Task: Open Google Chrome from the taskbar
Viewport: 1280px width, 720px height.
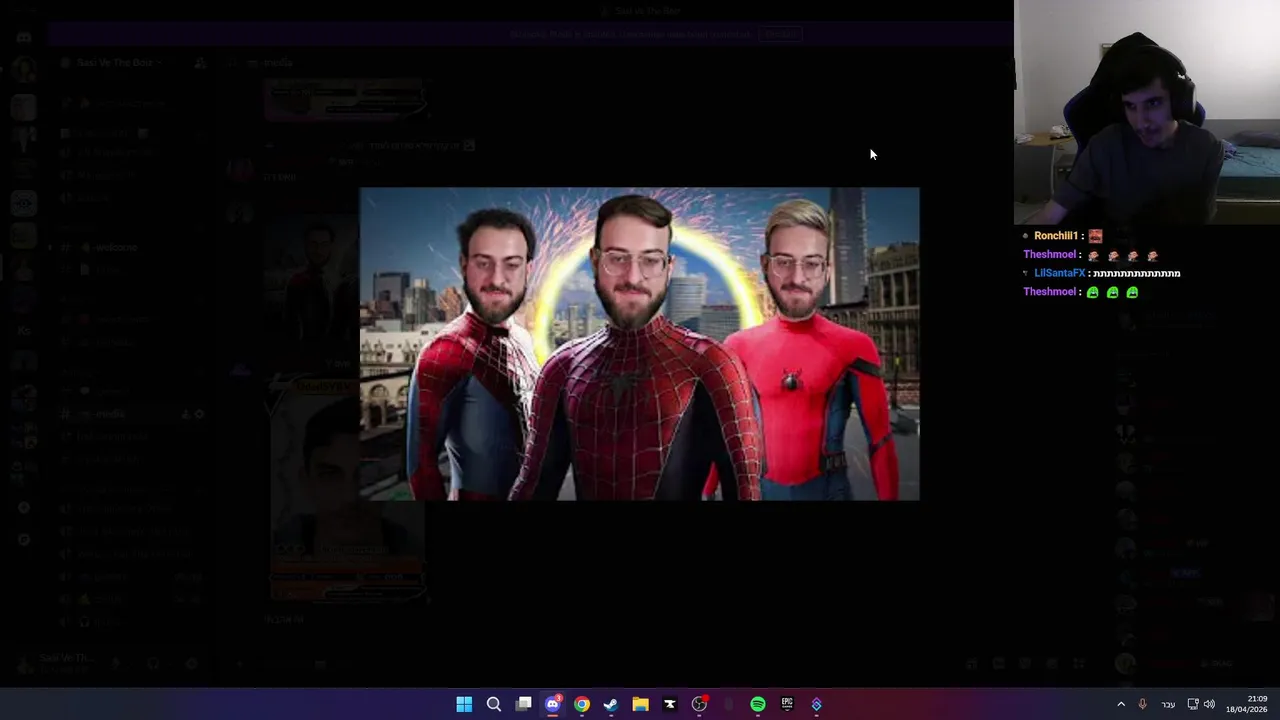Action: [582, 704]
